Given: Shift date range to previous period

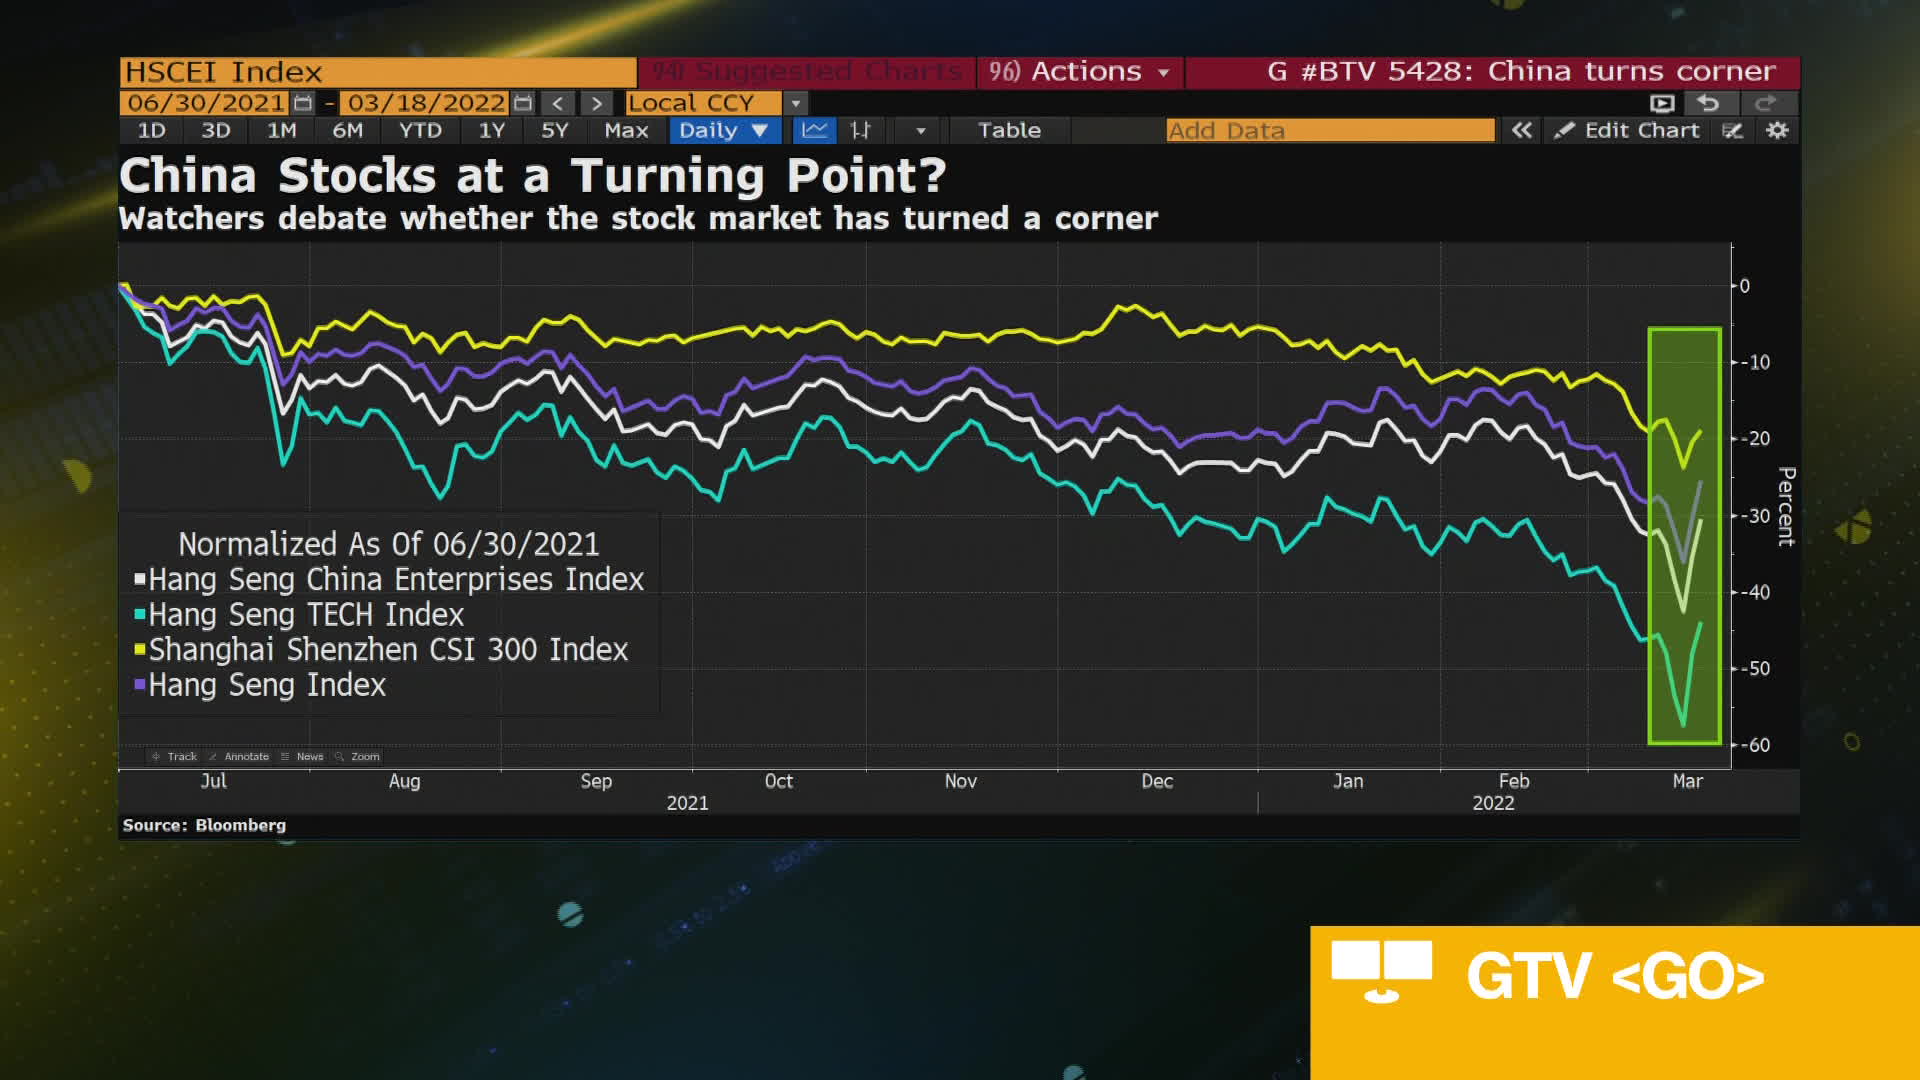Looking at the screenshot, I should click(x=558, y=103).
